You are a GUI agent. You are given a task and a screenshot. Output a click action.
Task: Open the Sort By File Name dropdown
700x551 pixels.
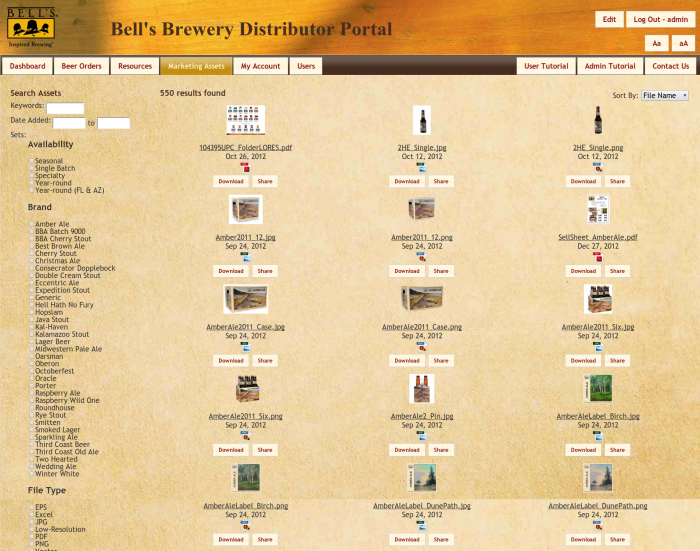point(665,96)
